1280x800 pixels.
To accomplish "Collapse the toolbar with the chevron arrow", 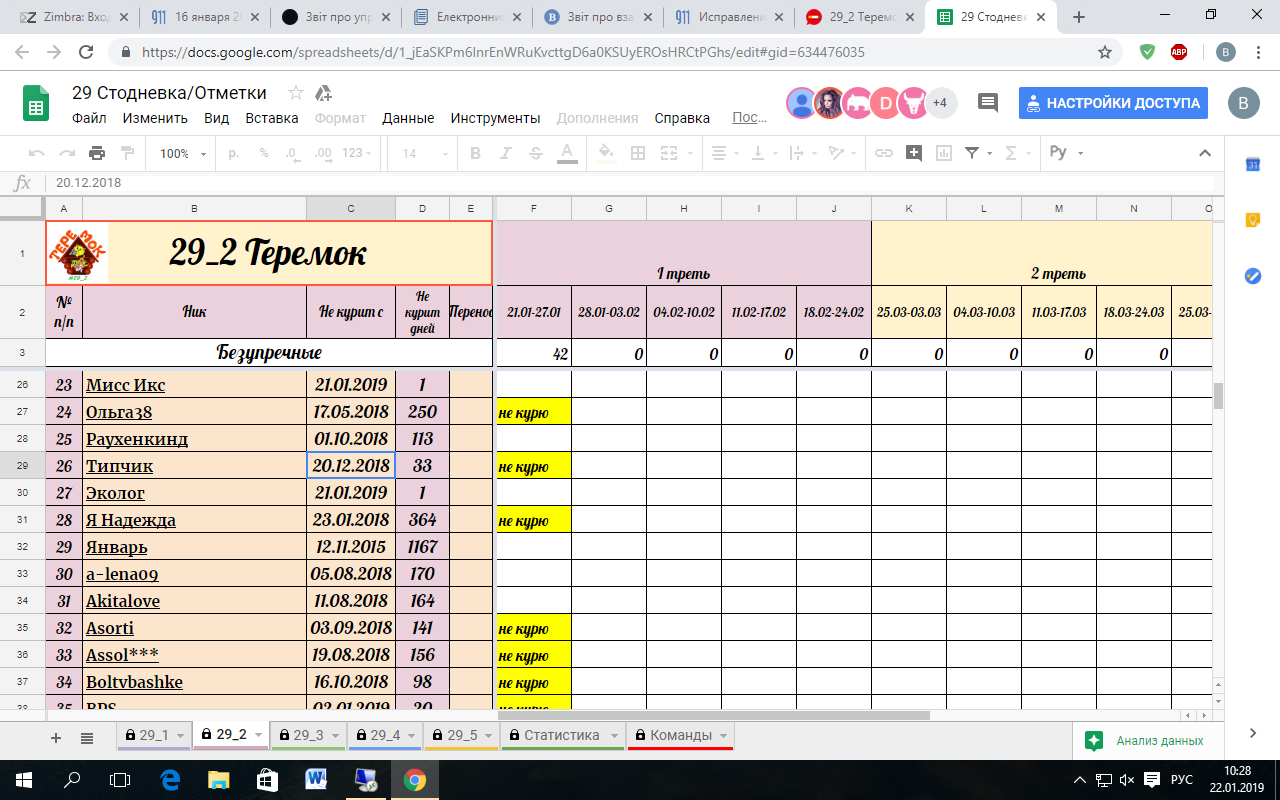I will point(1204,153).
